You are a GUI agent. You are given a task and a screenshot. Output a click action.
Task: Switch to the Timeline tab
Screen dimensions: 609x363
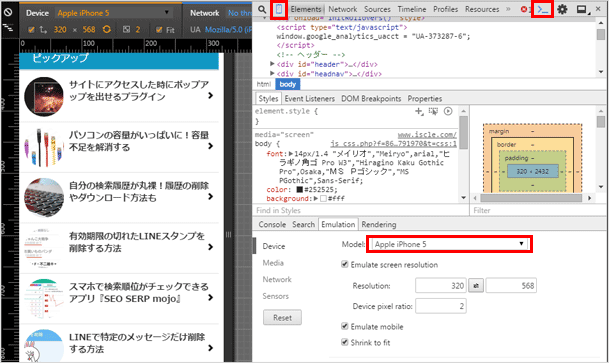(x=412, y=9)
